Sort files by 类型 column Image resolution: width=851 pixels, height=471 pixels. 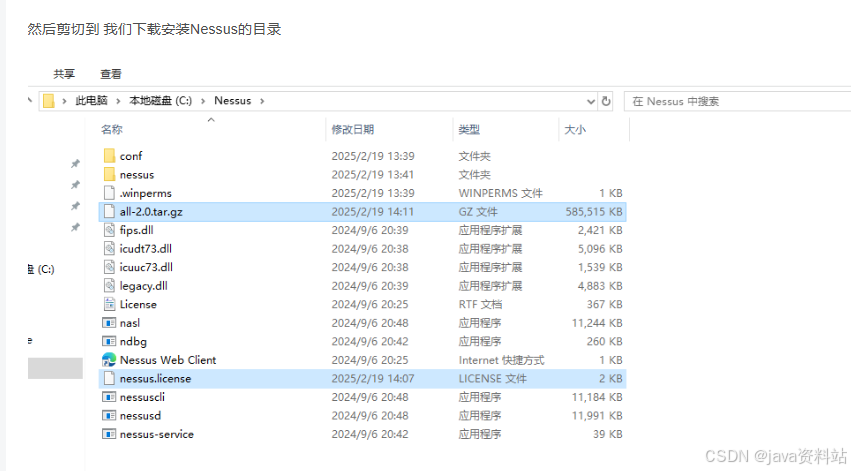(x=469, y=129)
